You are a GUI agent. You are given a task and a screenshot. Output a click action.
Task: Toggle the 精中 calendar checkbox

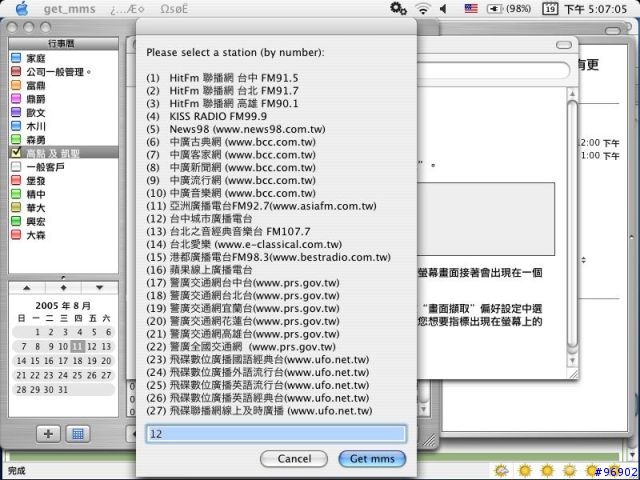tap(16, 194)
